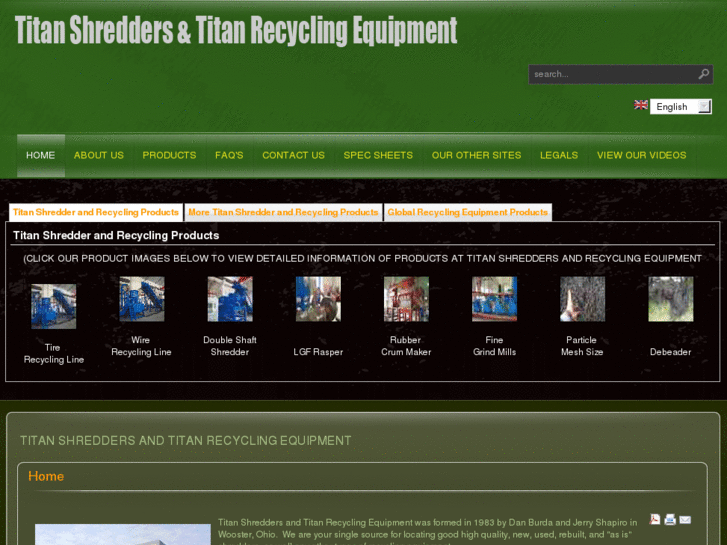Click the Particle Mesh Size label

pyautogui.click(x=582, y=346)
